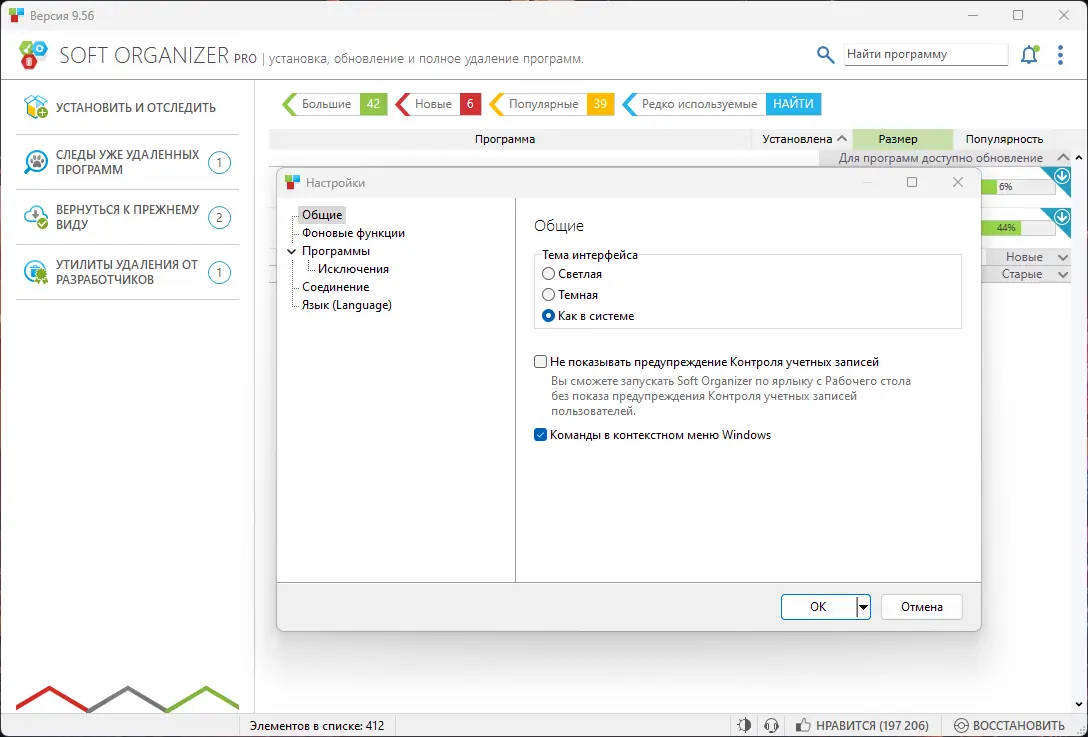This screenshot has width=1088, height=737.
Task: Click the НРАВИТСЯ (197 206) label
Action: [x=872, y=726]
